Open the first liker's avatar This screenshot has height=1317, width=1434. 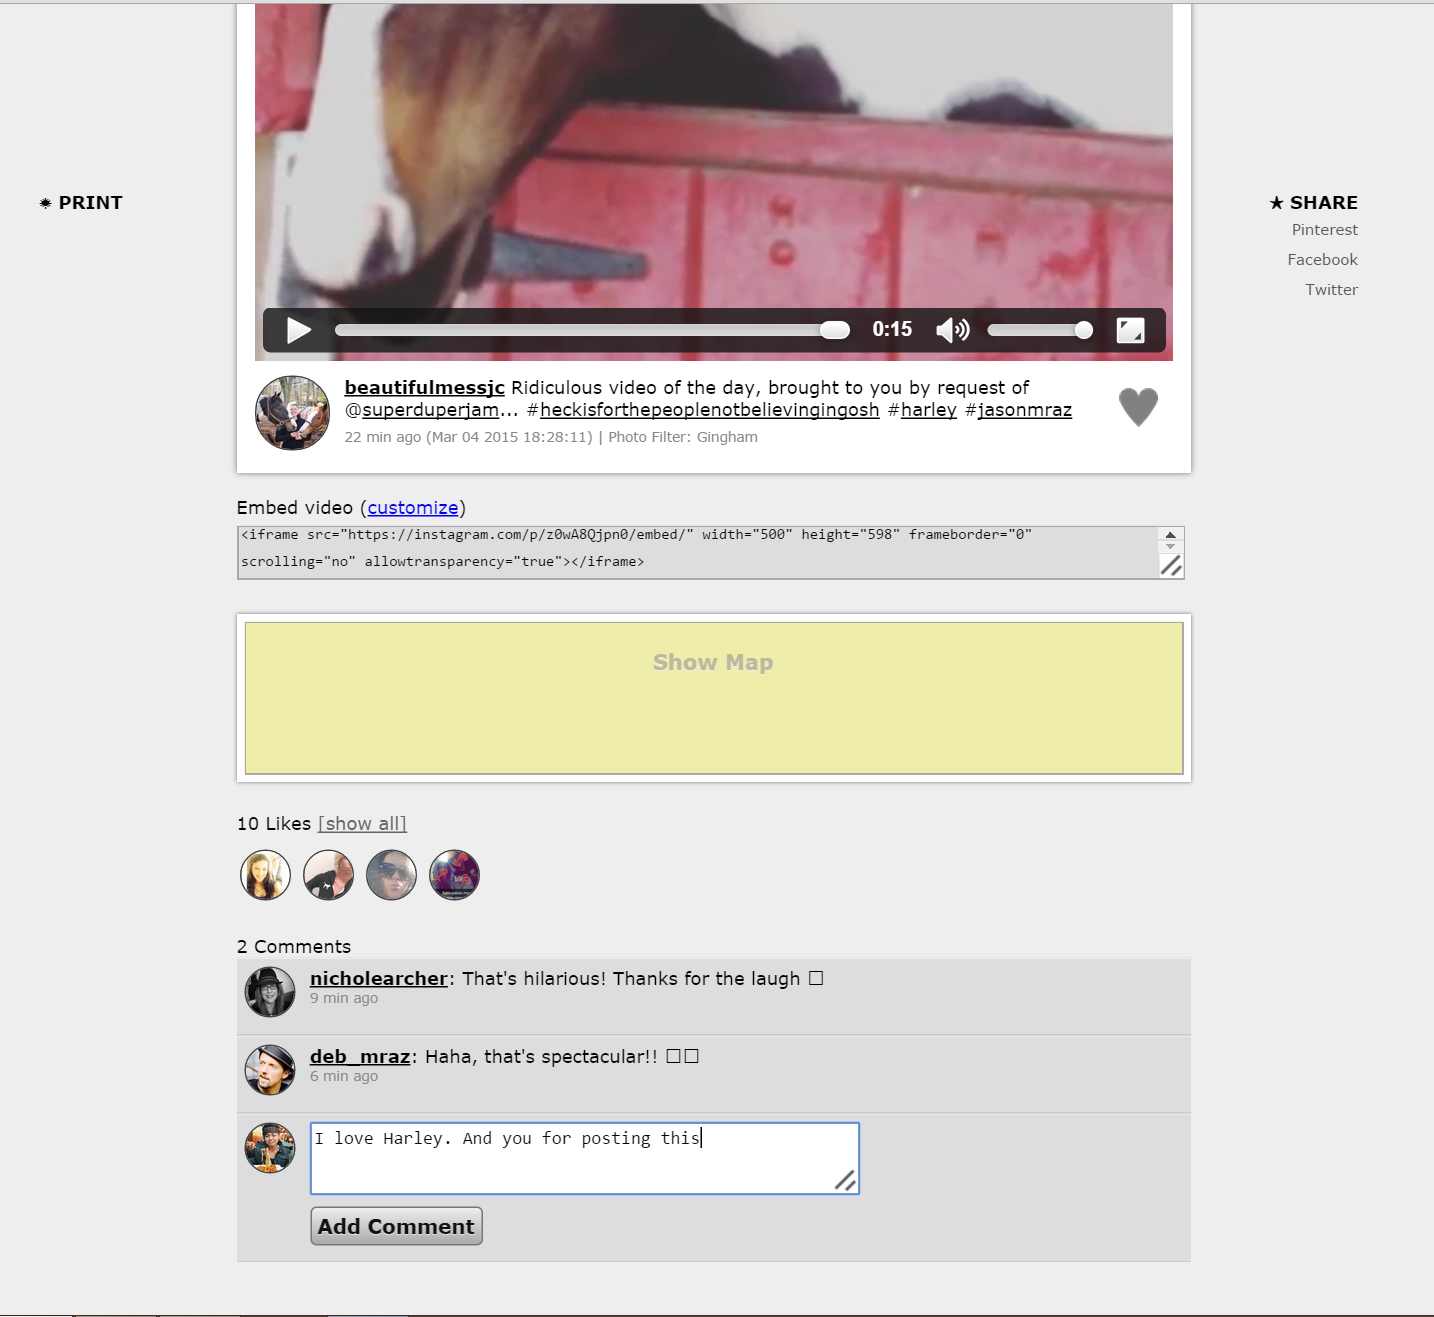265,875
